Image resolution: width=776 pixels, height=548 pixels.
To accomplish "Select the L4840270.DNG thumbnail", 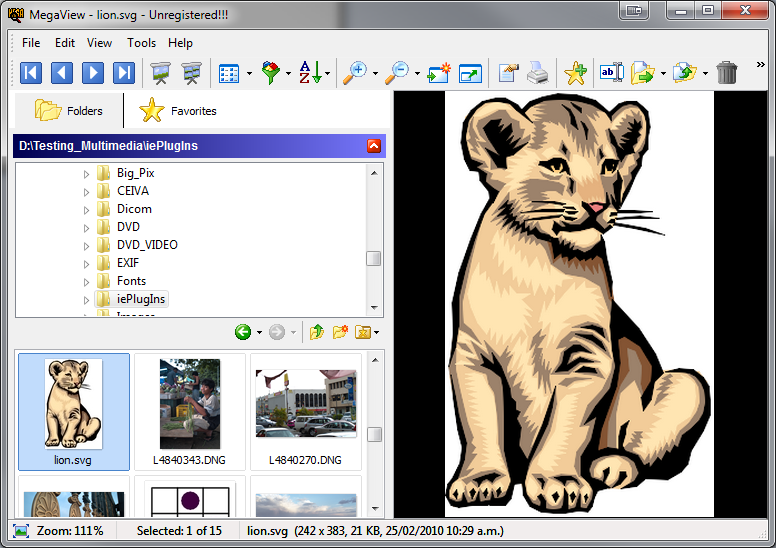I will click(306, 411).
